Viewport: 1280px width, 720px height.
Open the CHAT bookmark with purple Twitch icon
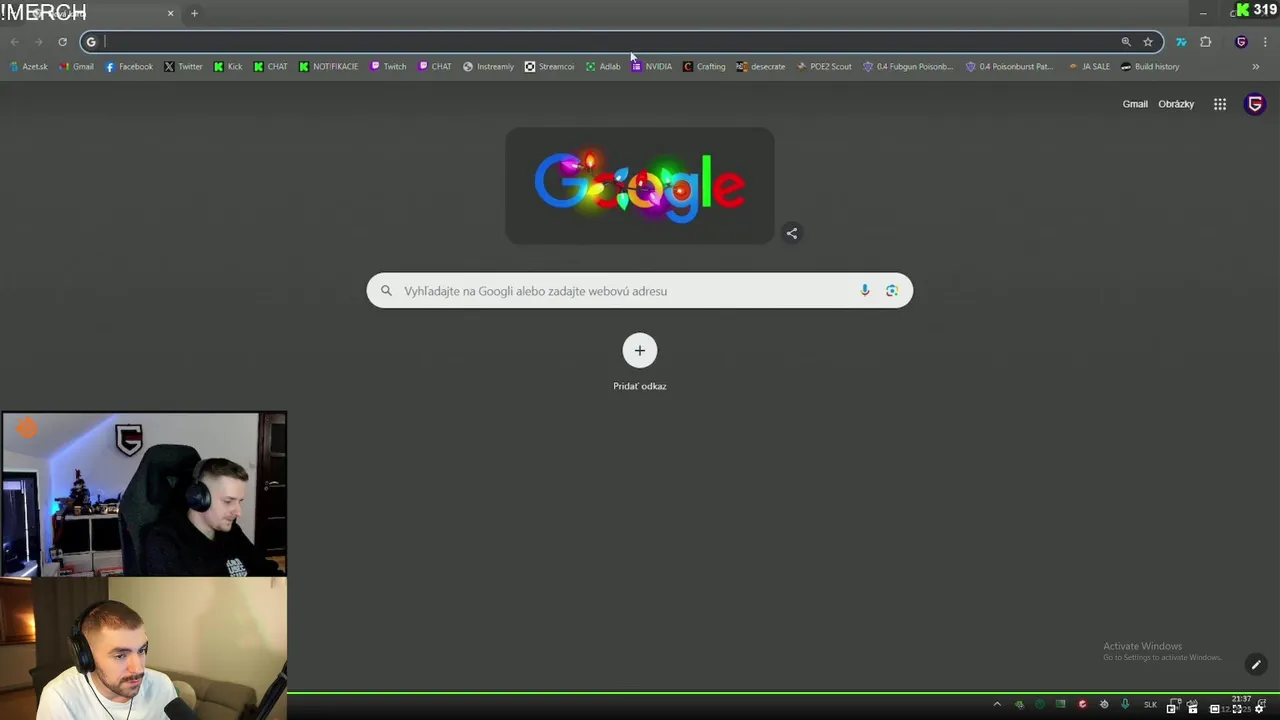coord(435,67)
